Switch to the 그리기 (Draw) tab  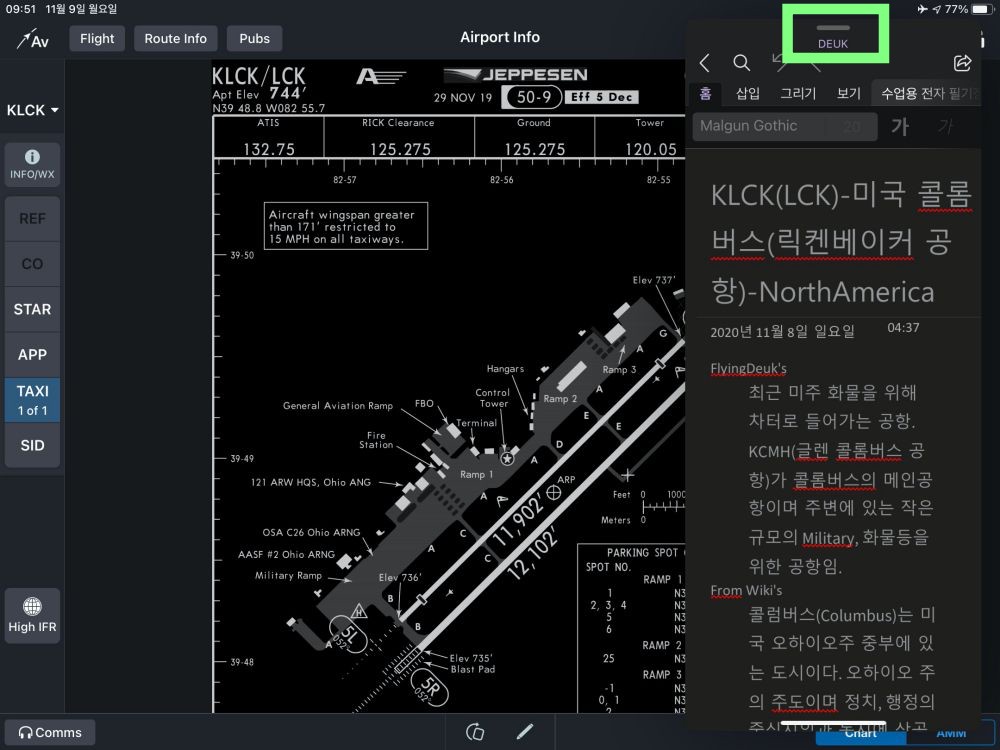pyautogui.click(x=798, y=94)
